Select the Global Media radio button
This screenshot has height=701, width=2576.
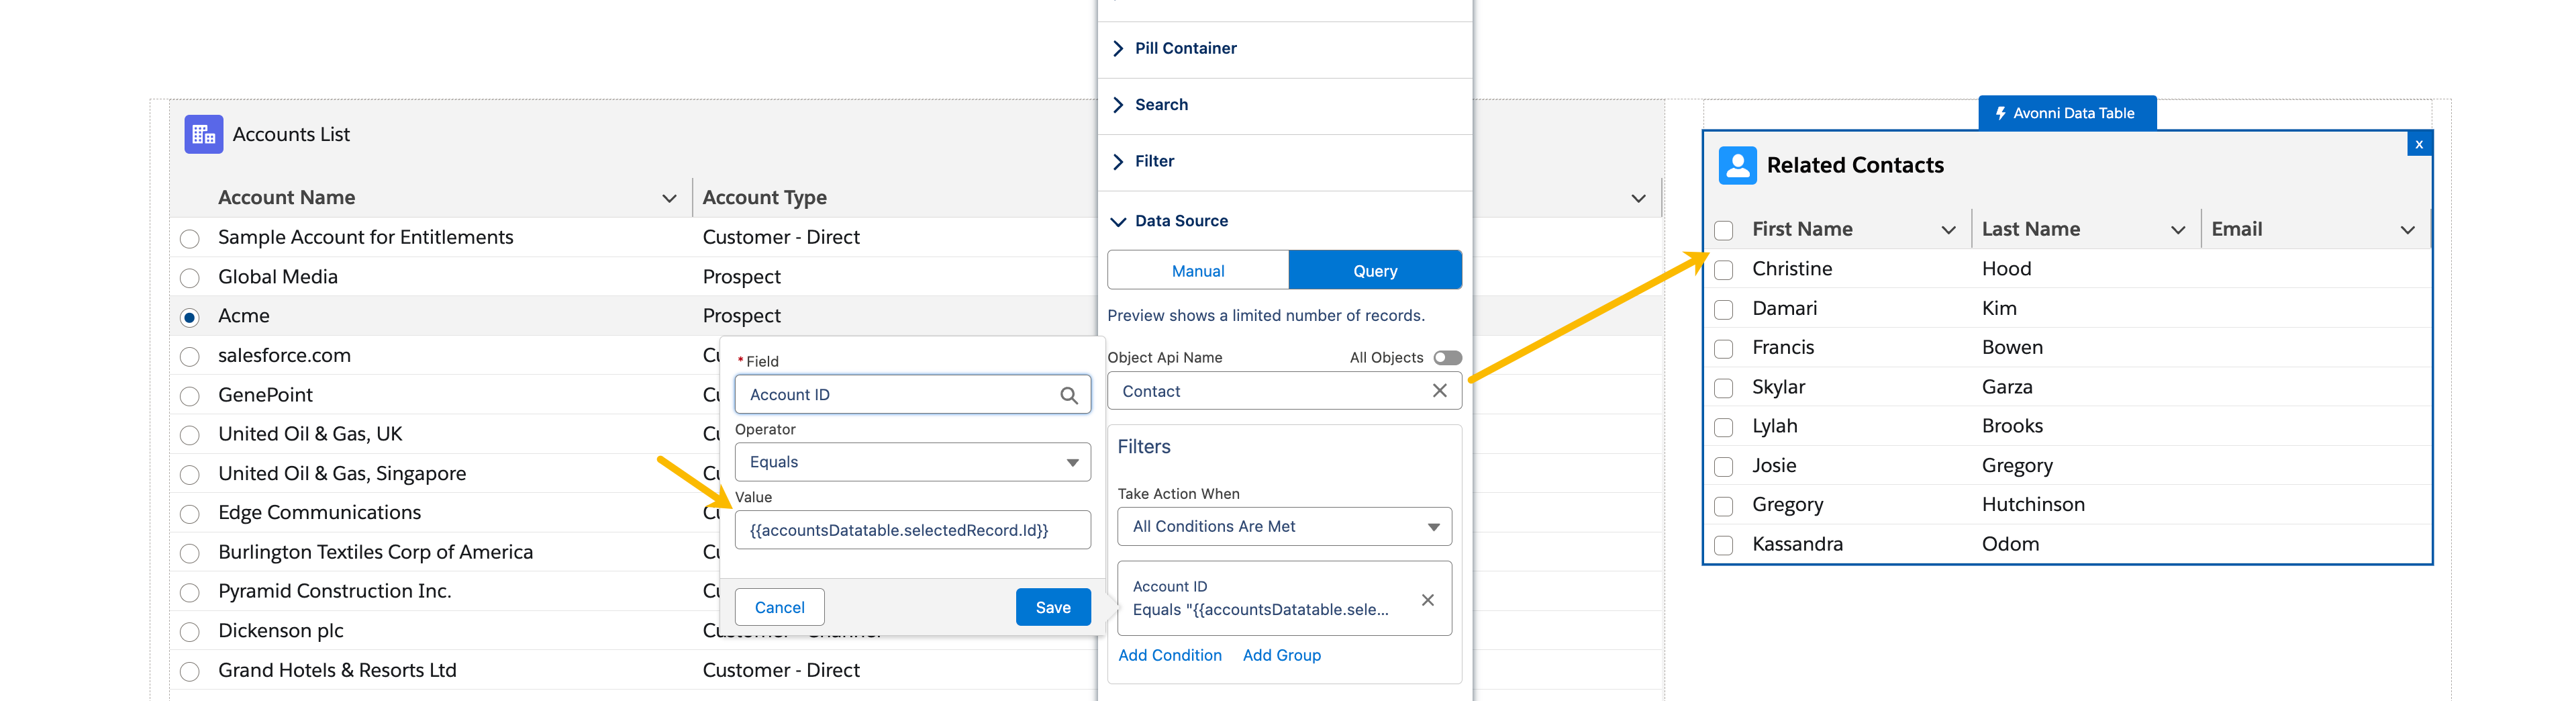[190, 278]
